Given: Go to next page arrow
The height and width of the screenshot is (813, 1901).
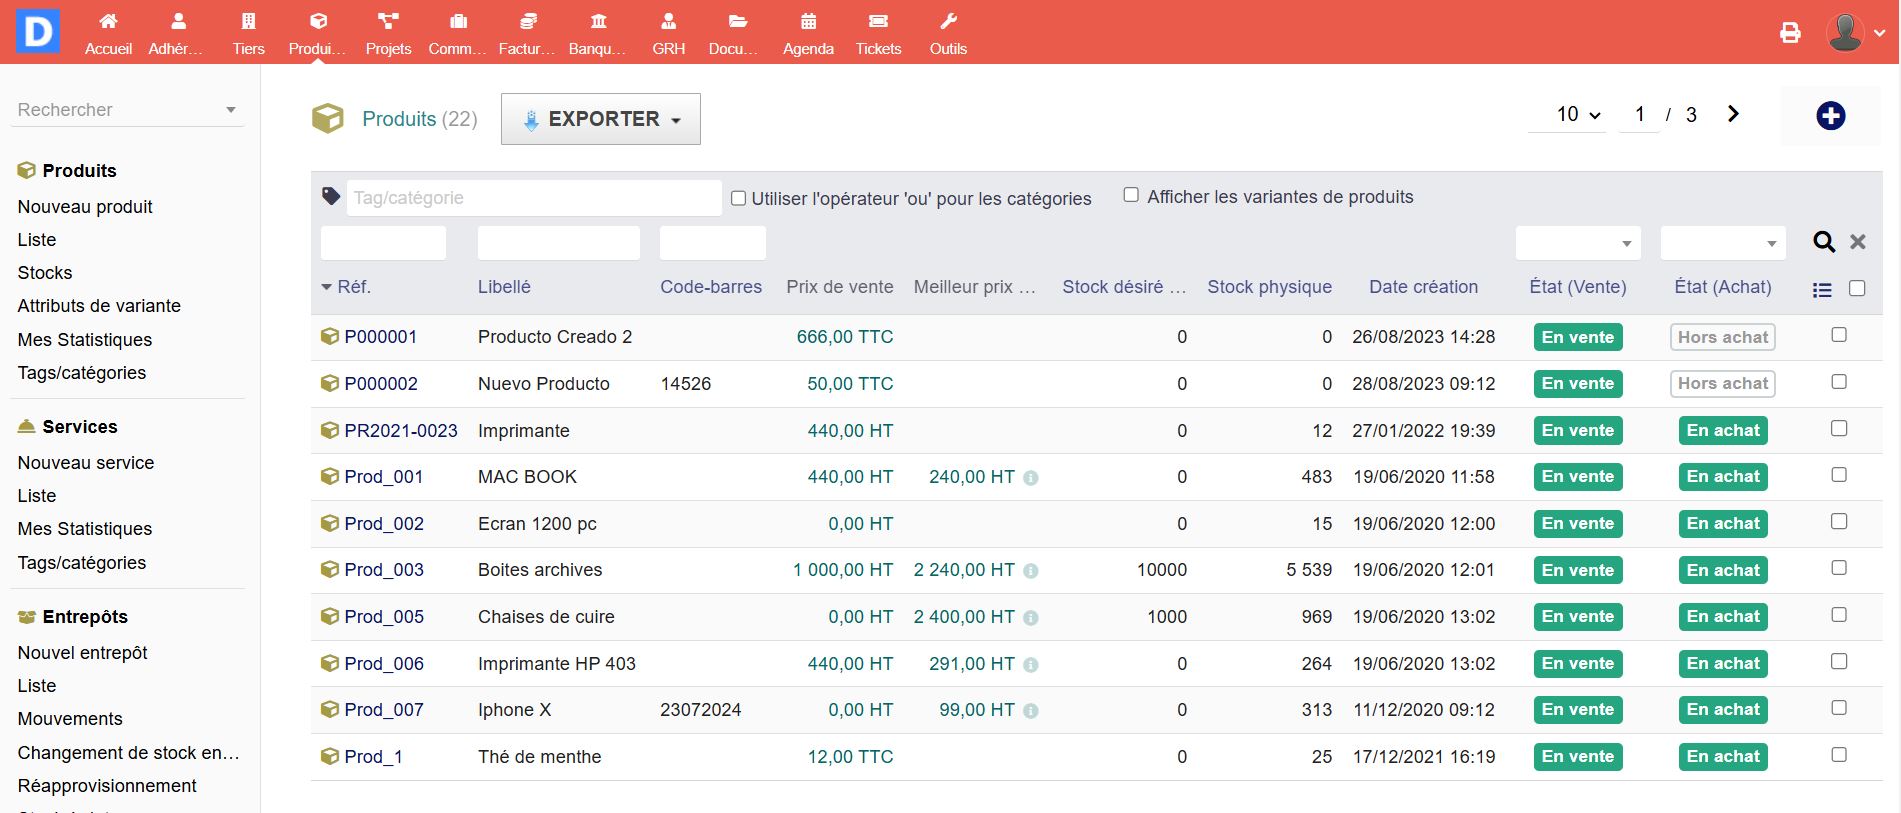Looking at the screenshot, I should (1733, 115).
